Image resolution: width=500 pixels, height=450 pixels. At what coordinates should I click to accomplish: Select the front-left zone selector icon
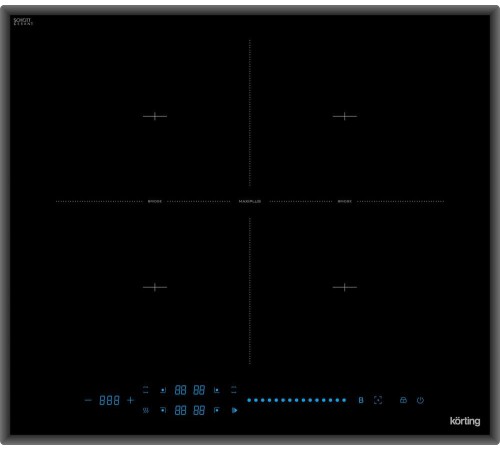click(x=163, y=410)
